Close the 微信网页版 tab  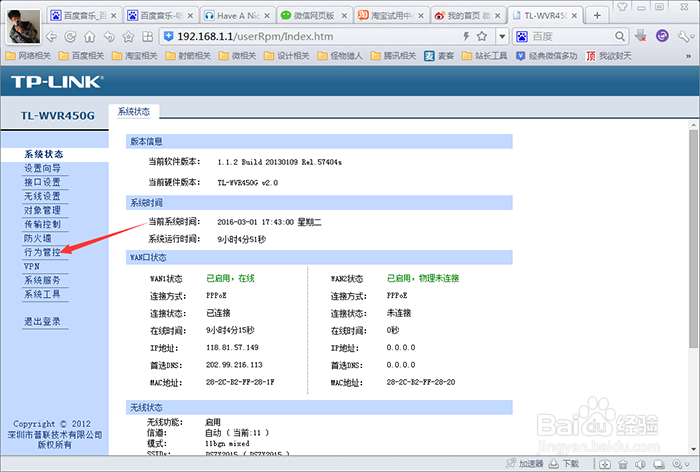344,16
